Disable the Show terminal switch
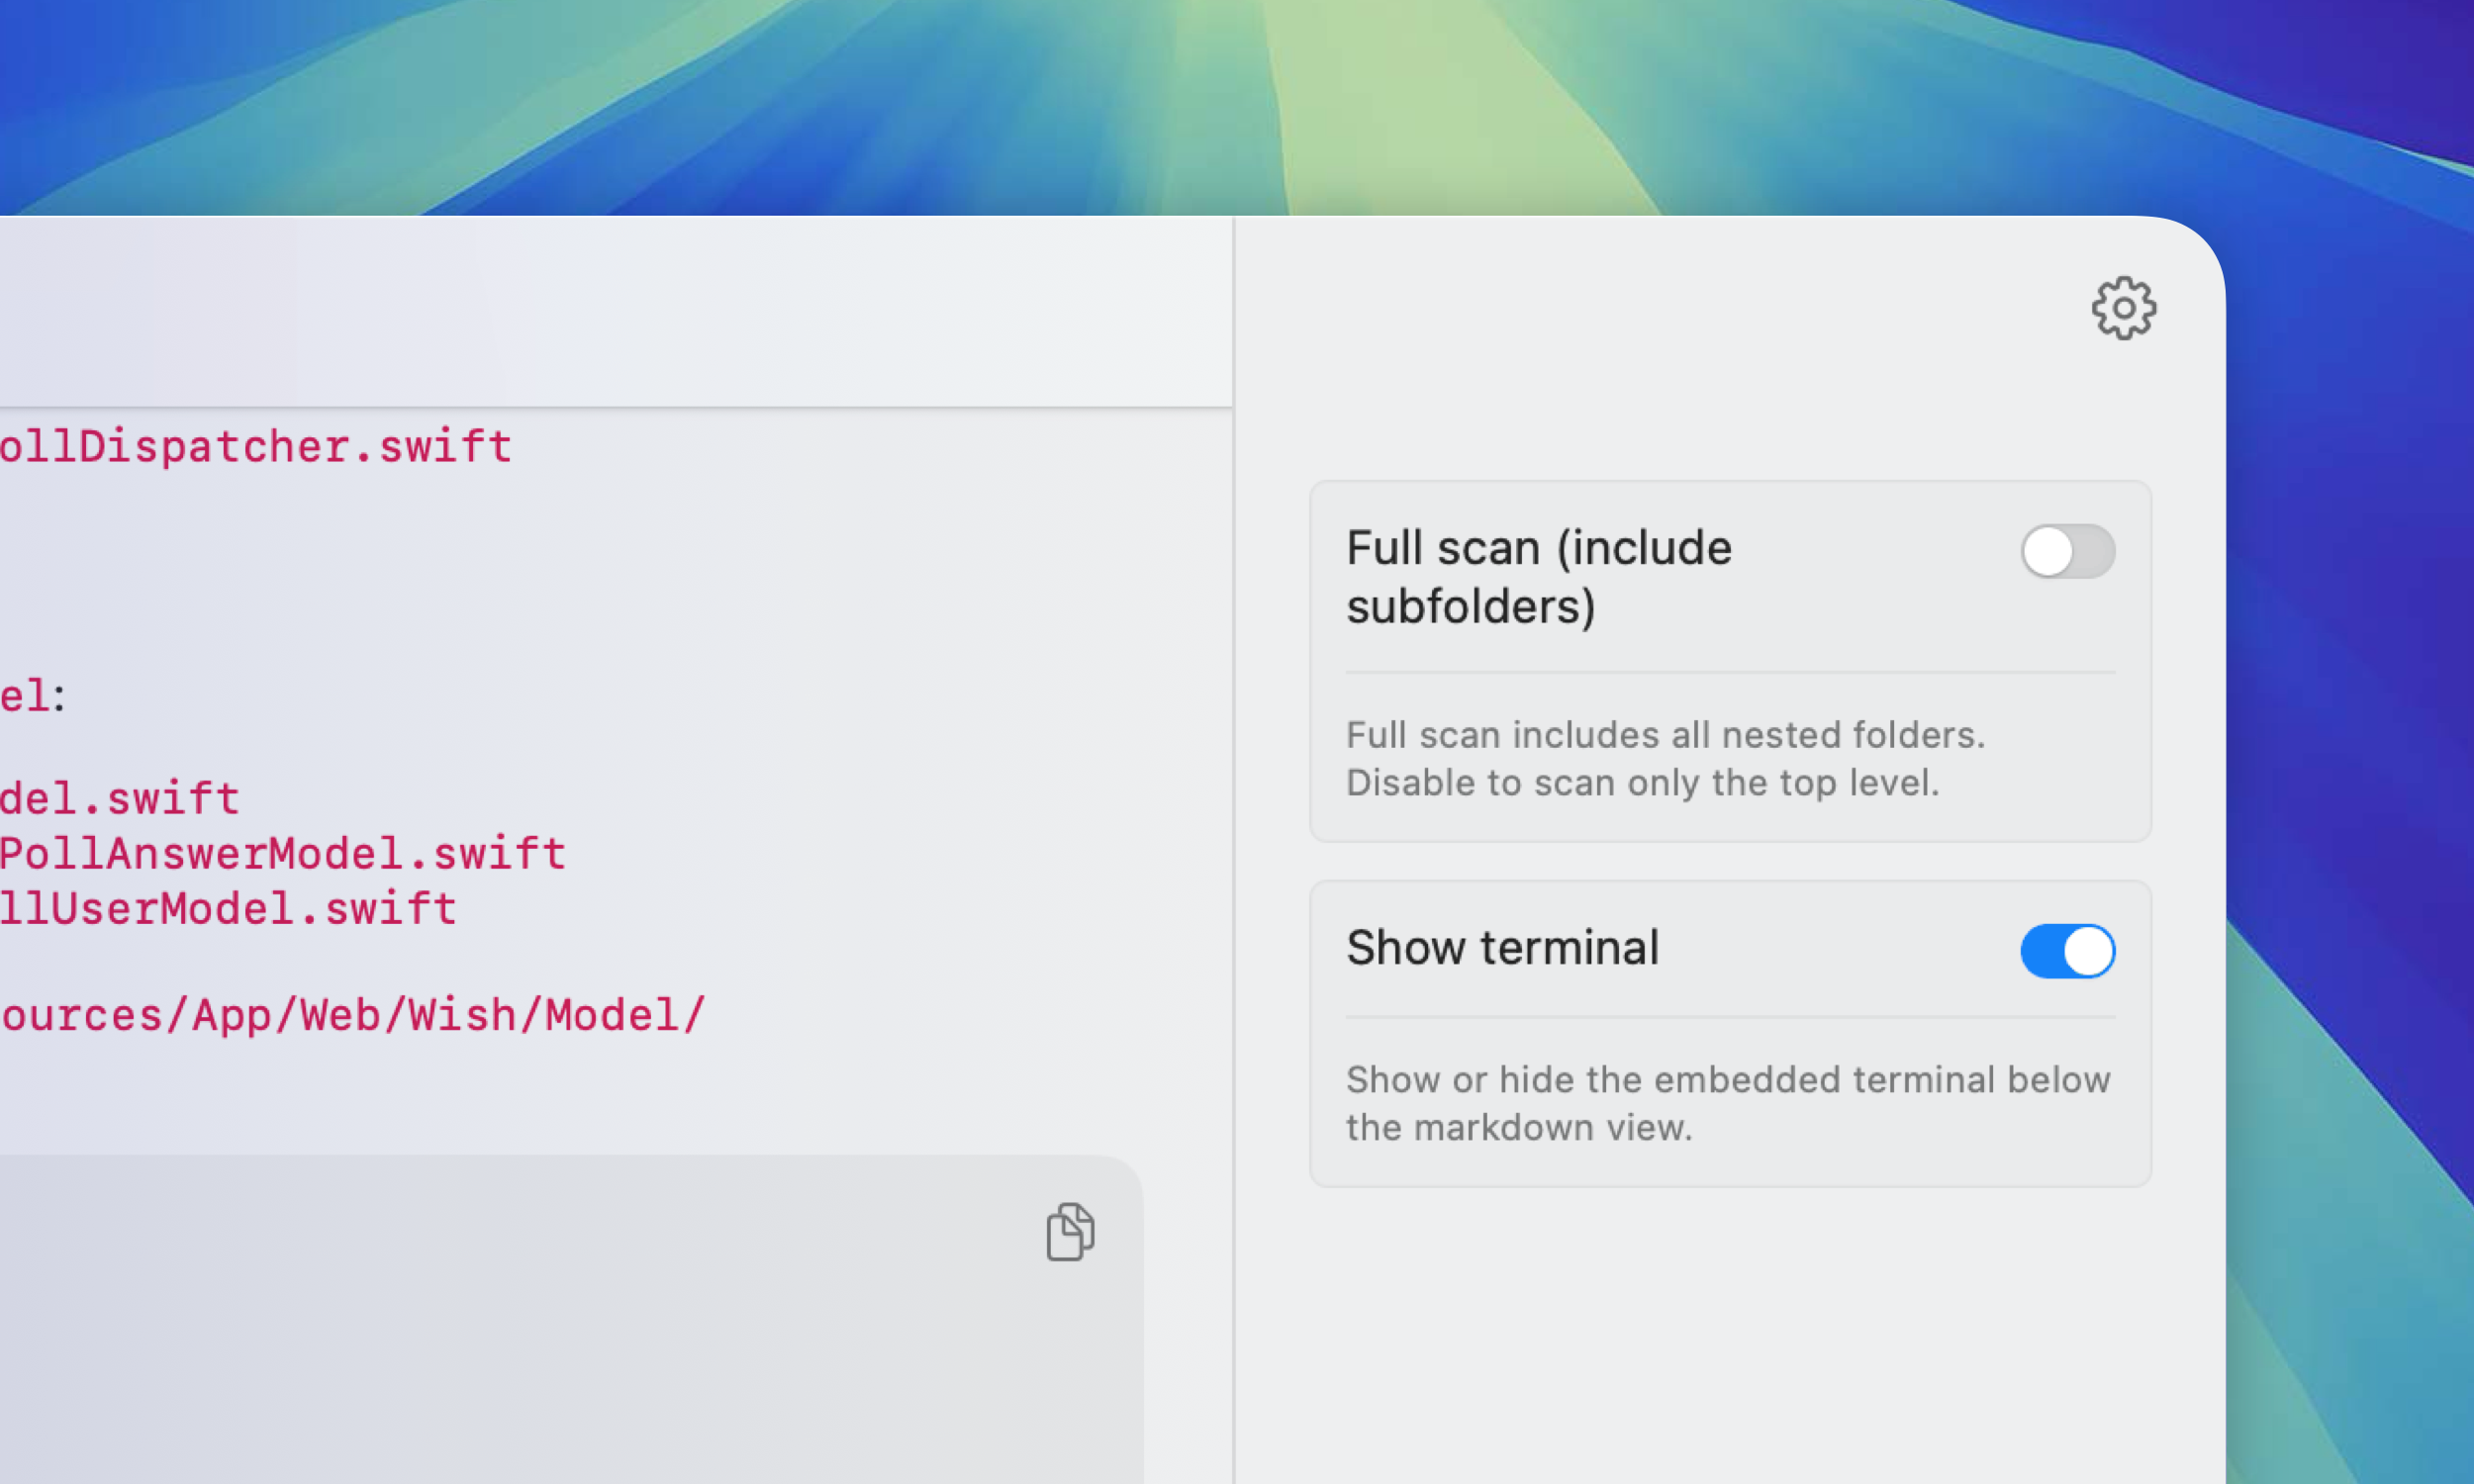 [2068, 951]
